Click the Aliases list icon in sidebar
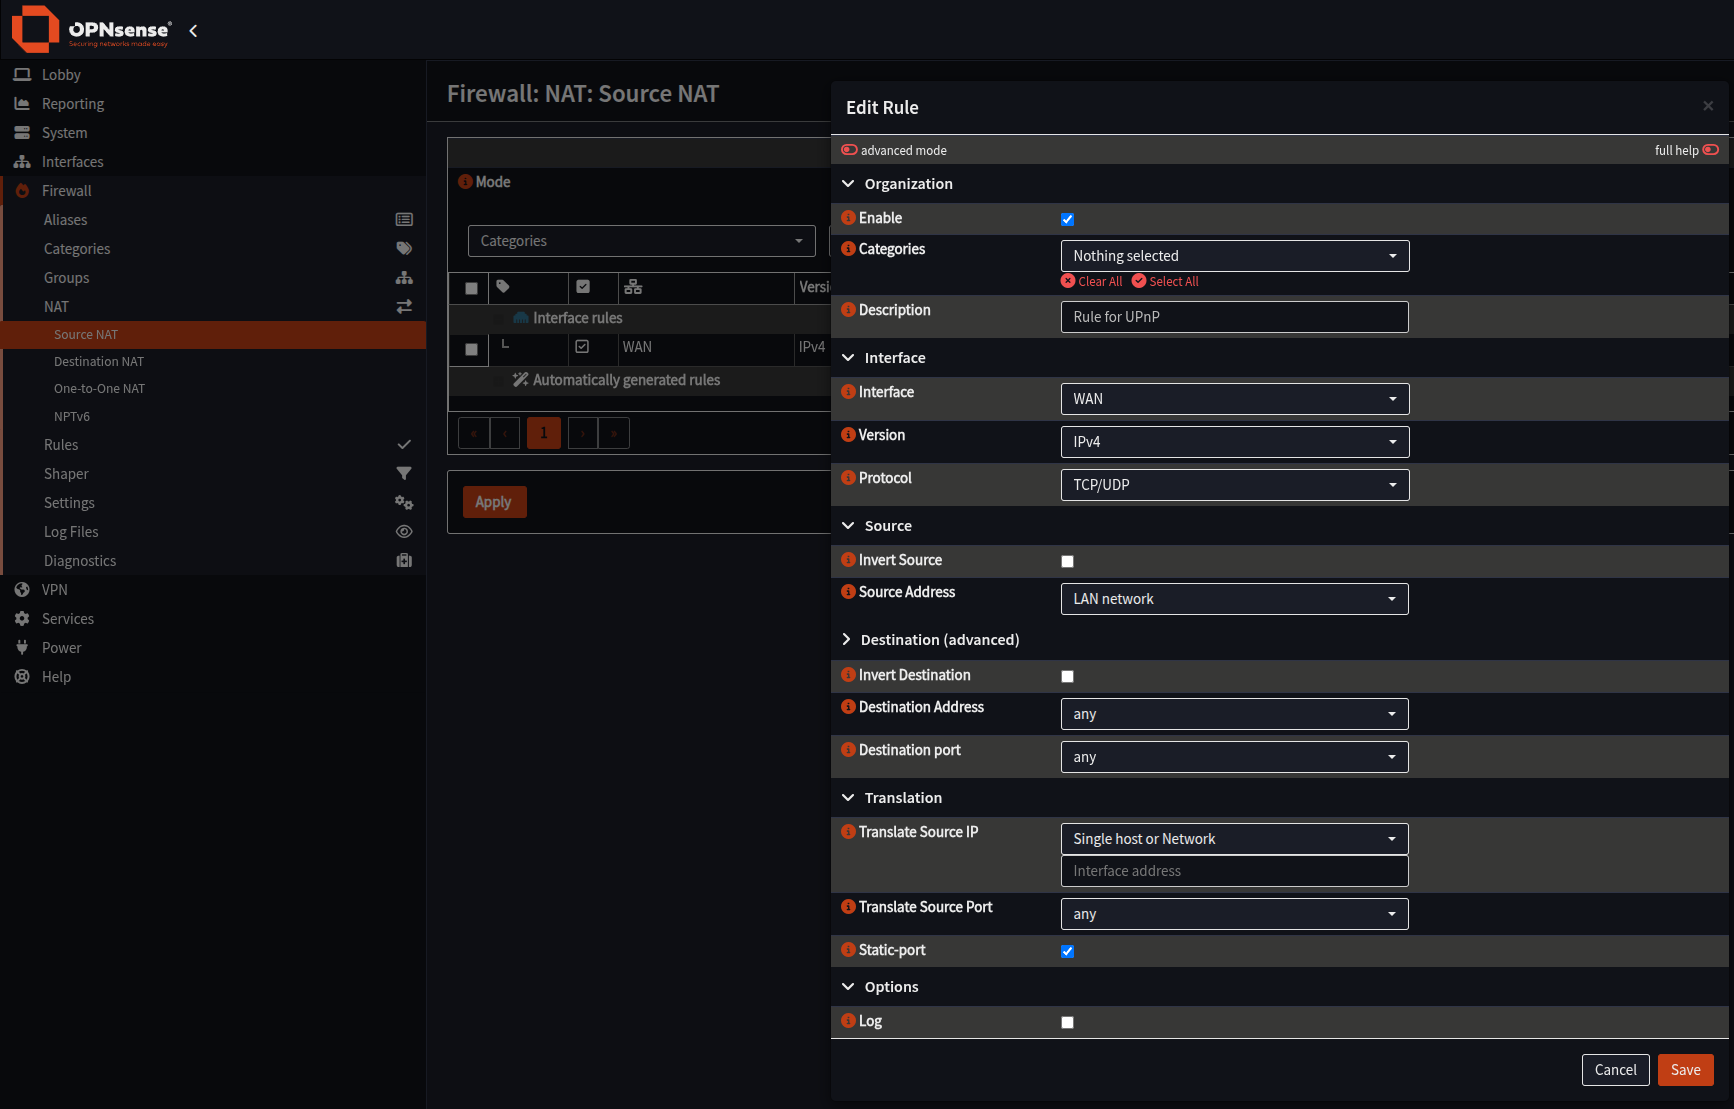The image size is (1734, 1109). [x=404, y=220]
